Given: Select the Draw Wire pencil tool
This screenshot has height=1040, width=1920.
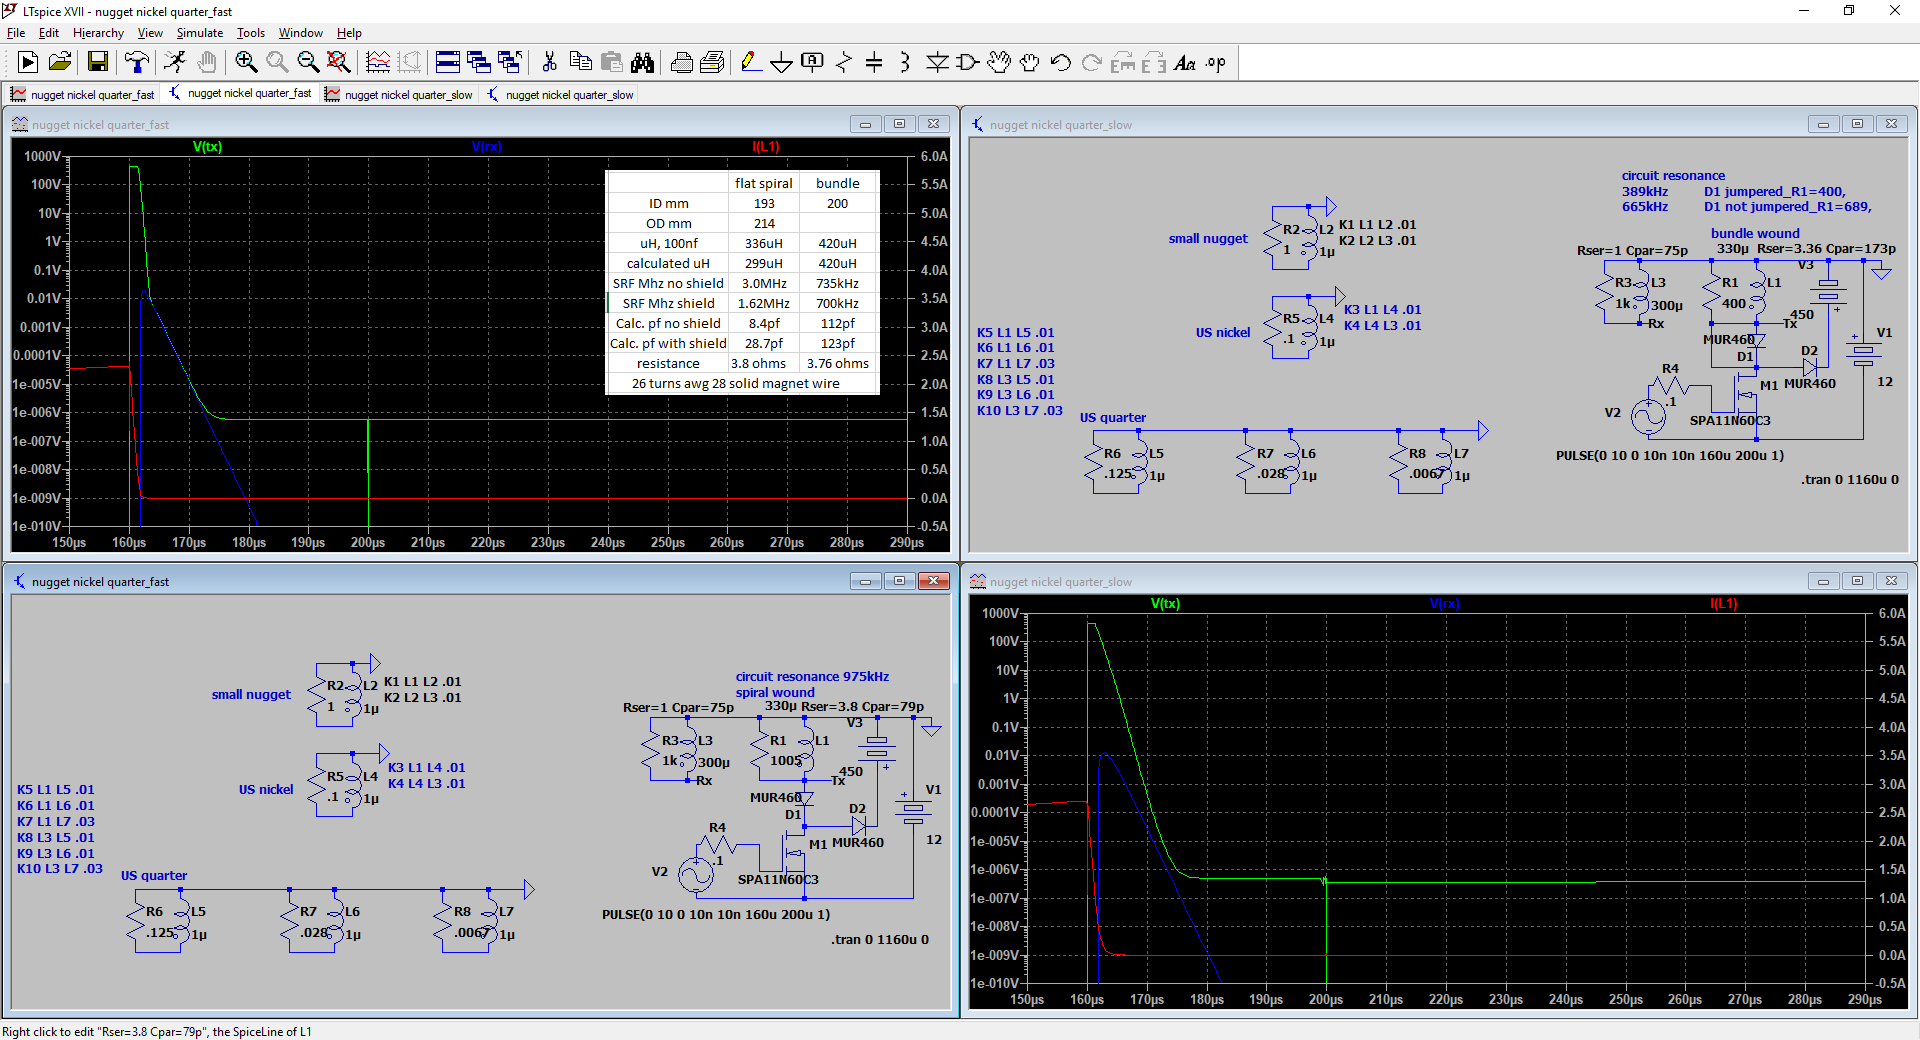Looking at the screenshot, I should pyautogui.click(x=749, y=63).
